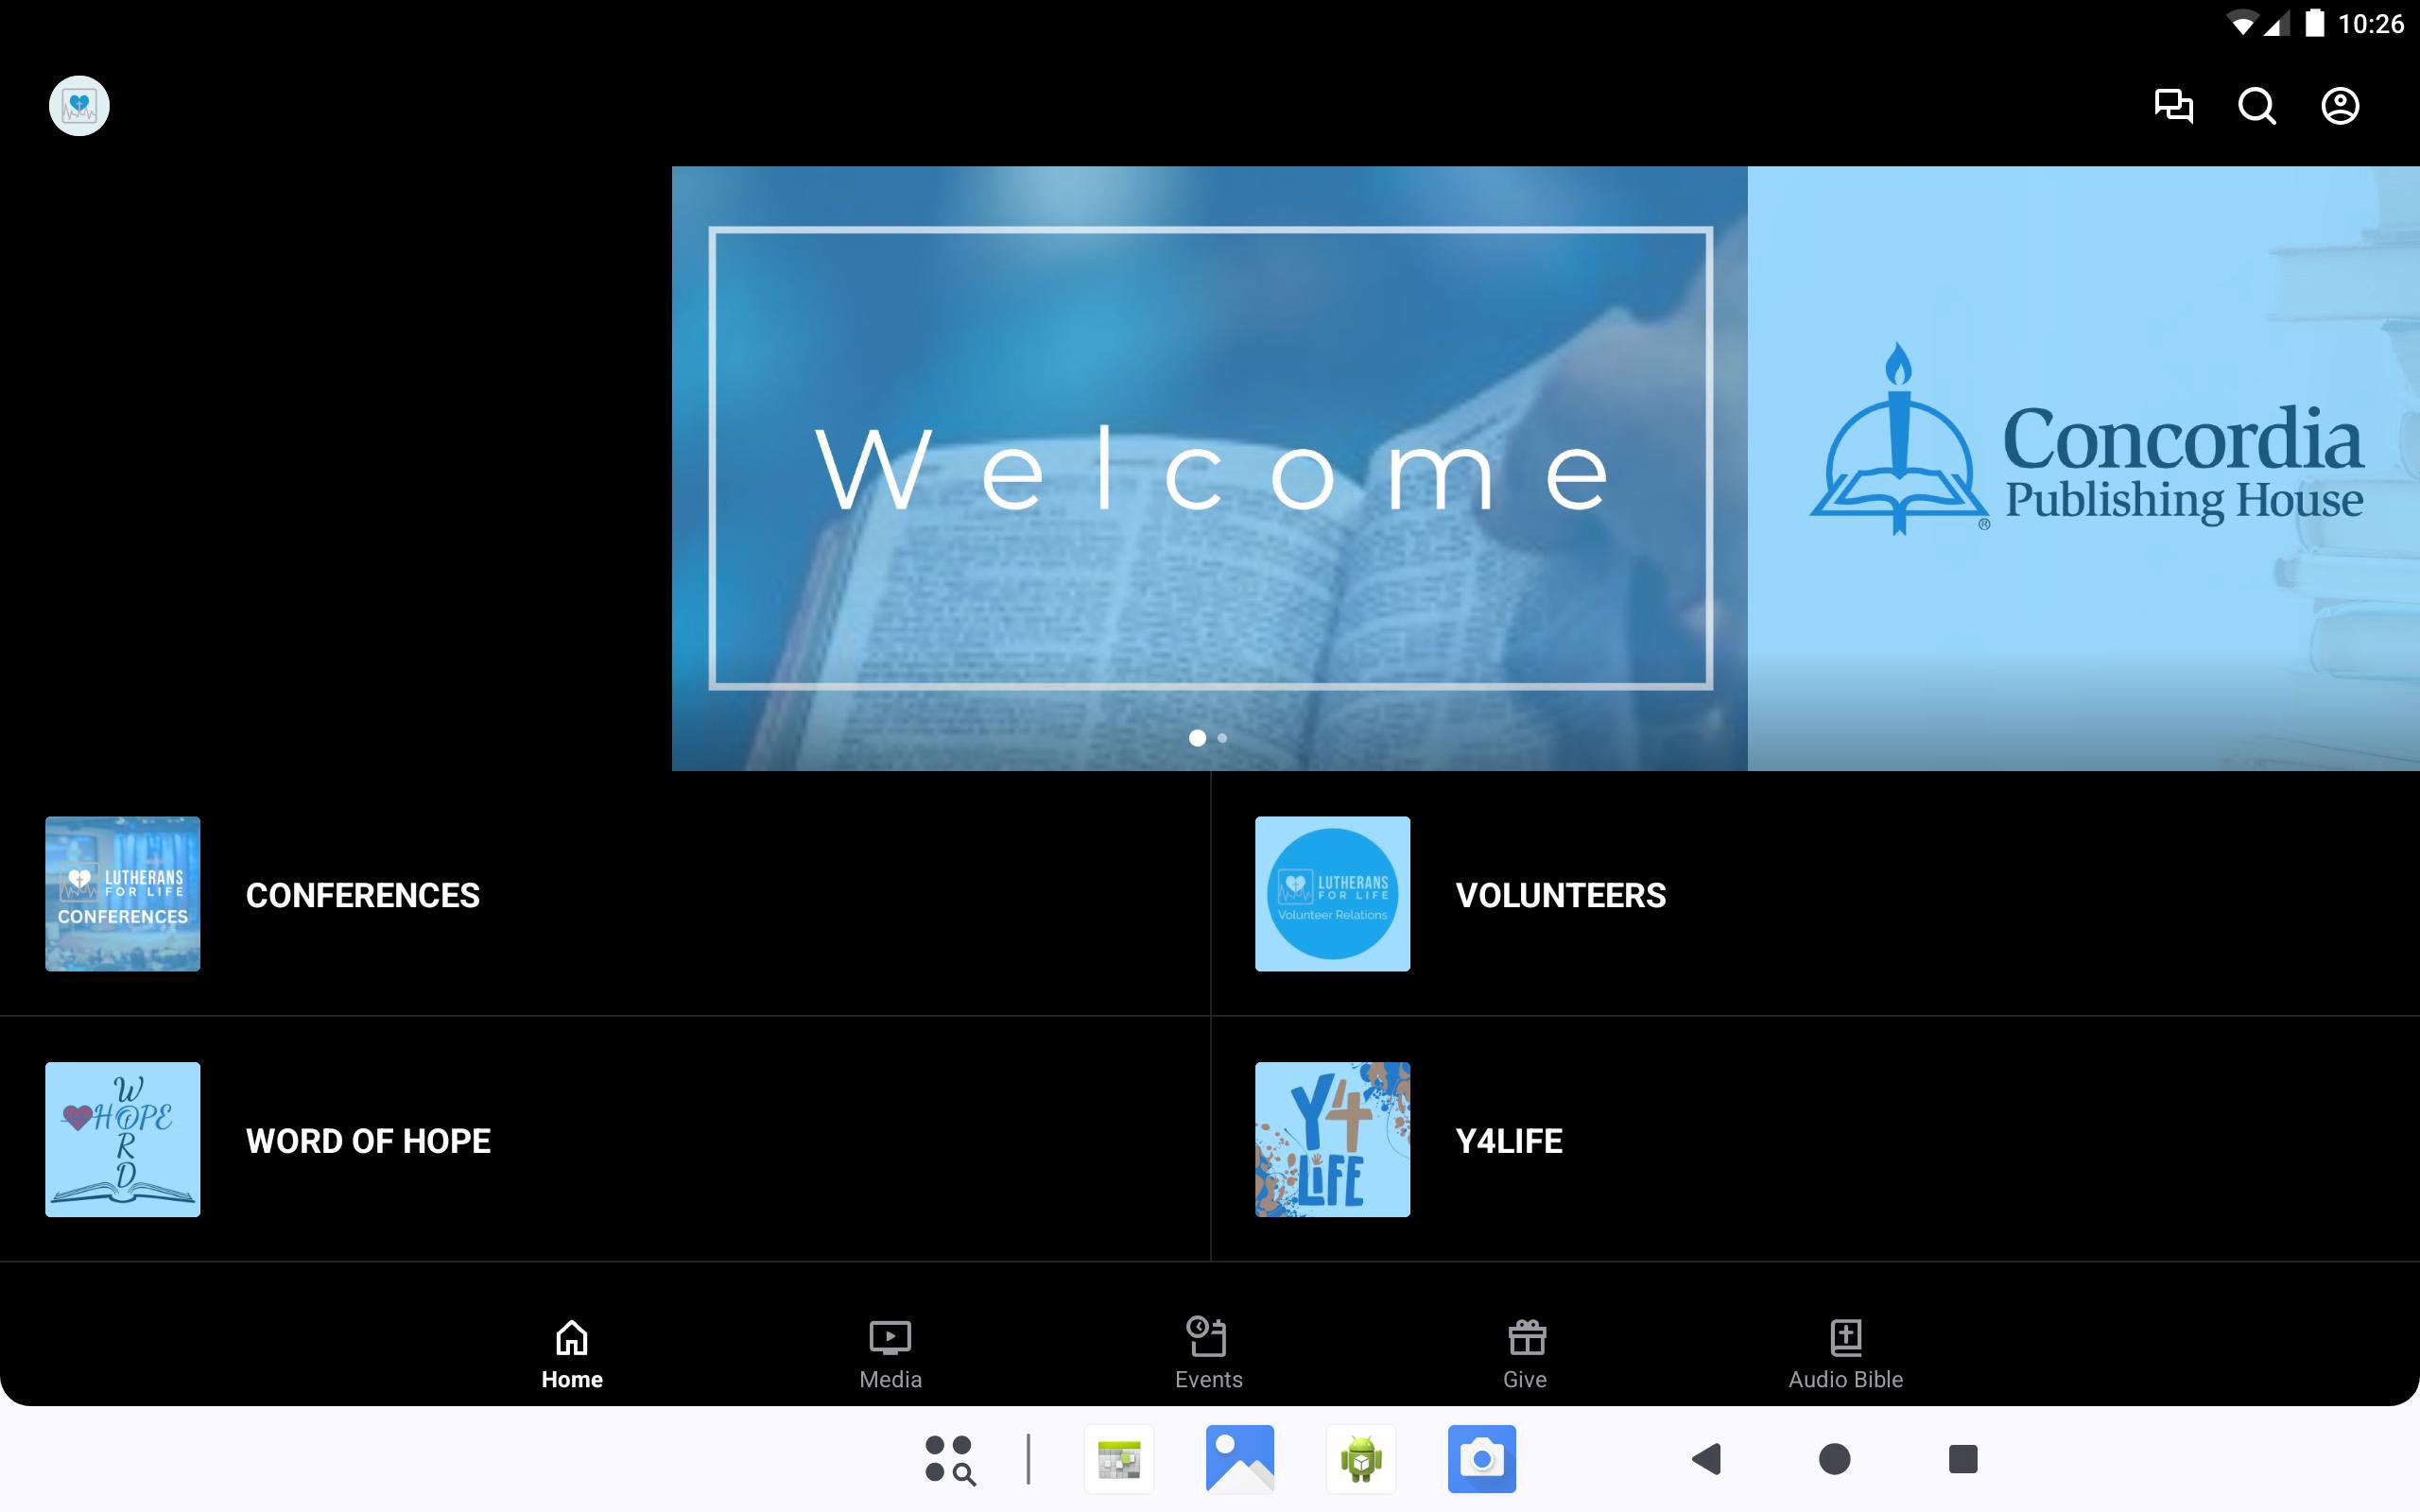Open the Volunteers thumbnail image
Viewport: 2420px width, 1512px height.
[1332, 894]
